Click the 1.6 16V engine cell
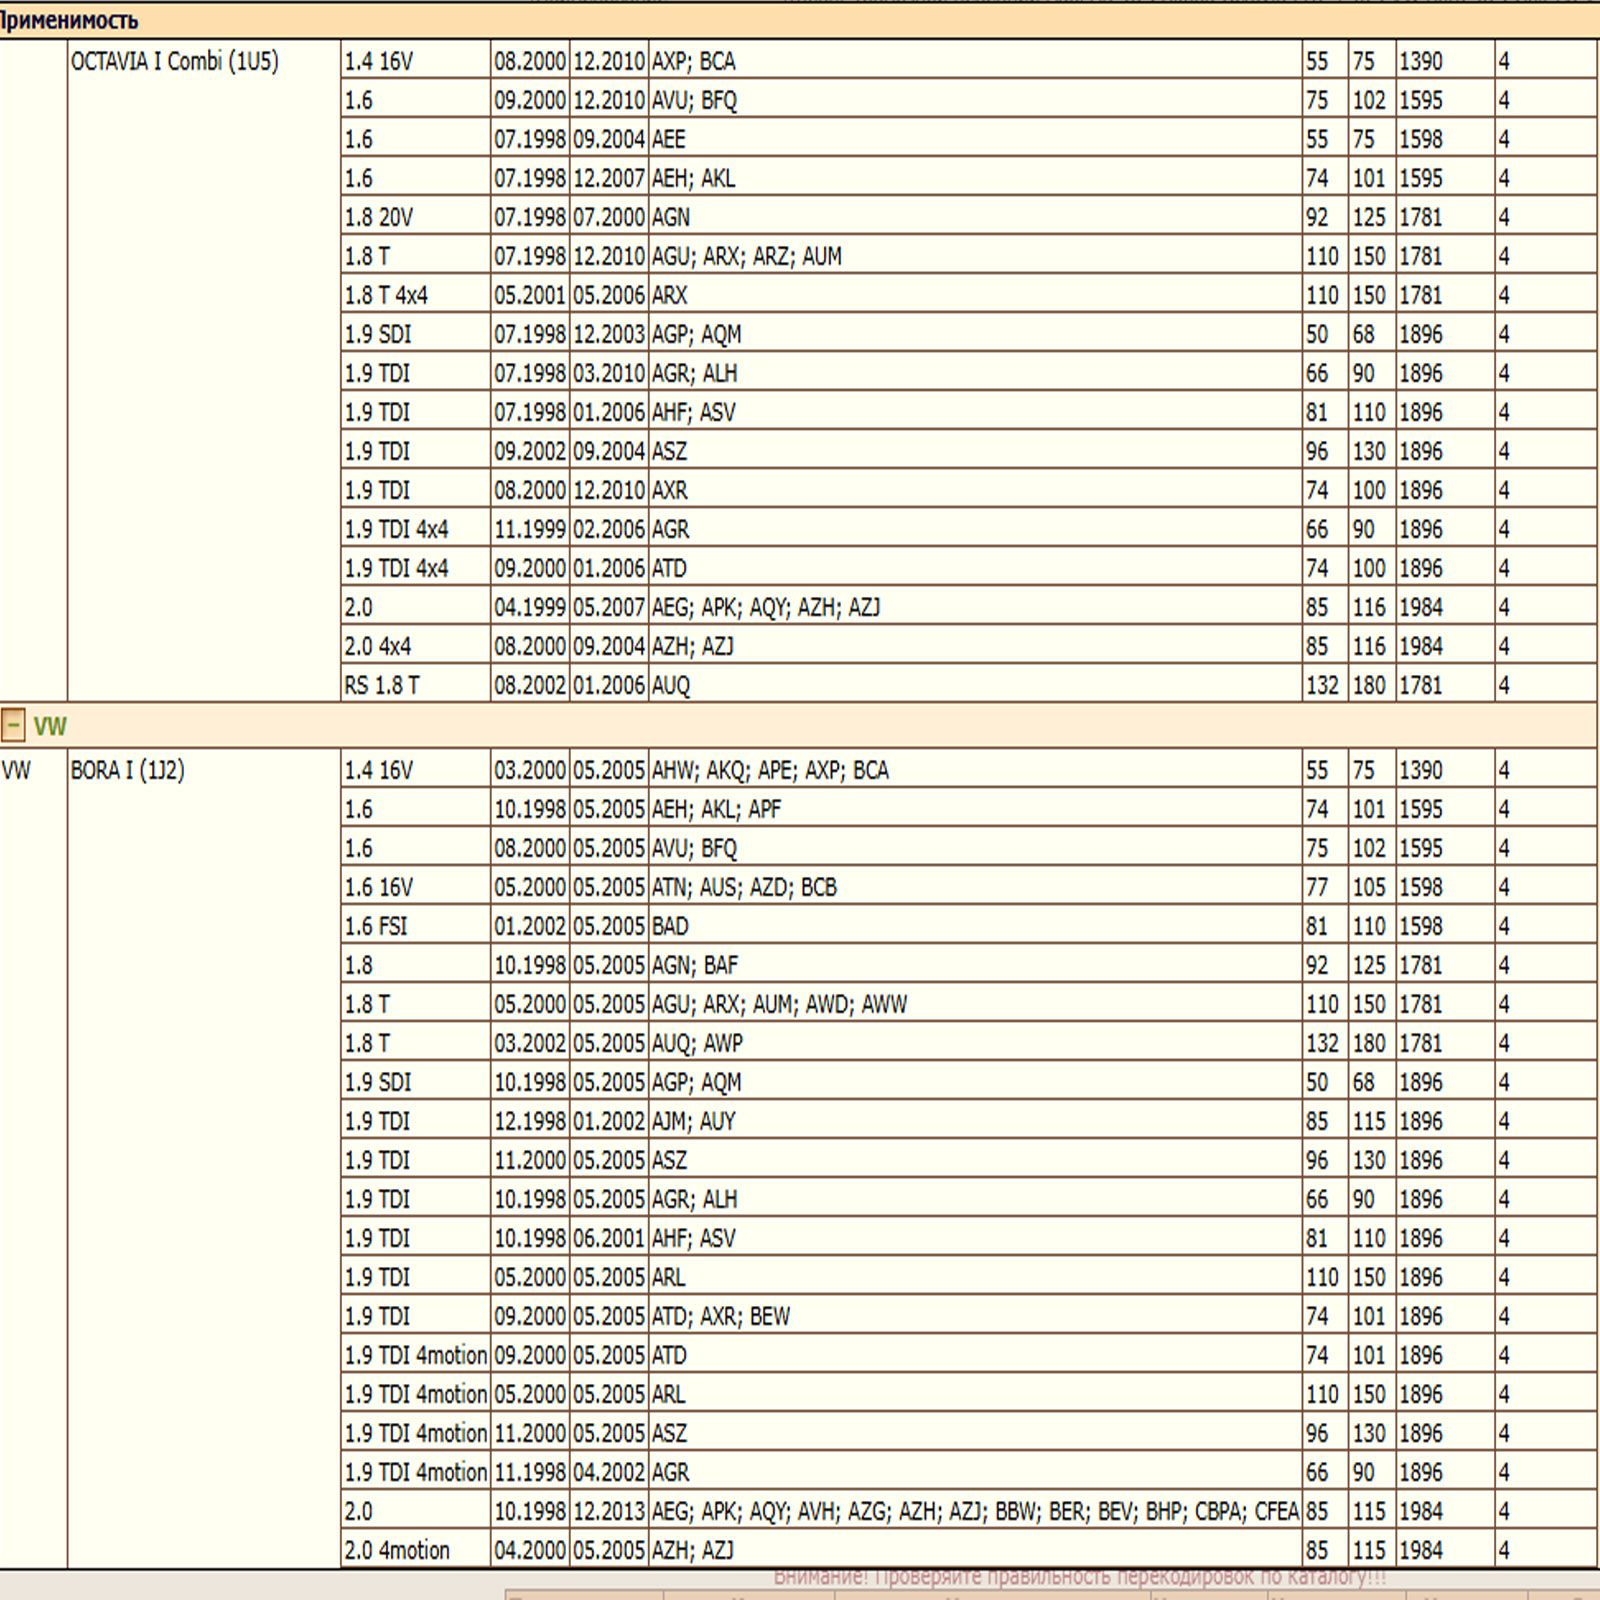Viewport: 1600px width, 1600px height. (x=415, y=888)
